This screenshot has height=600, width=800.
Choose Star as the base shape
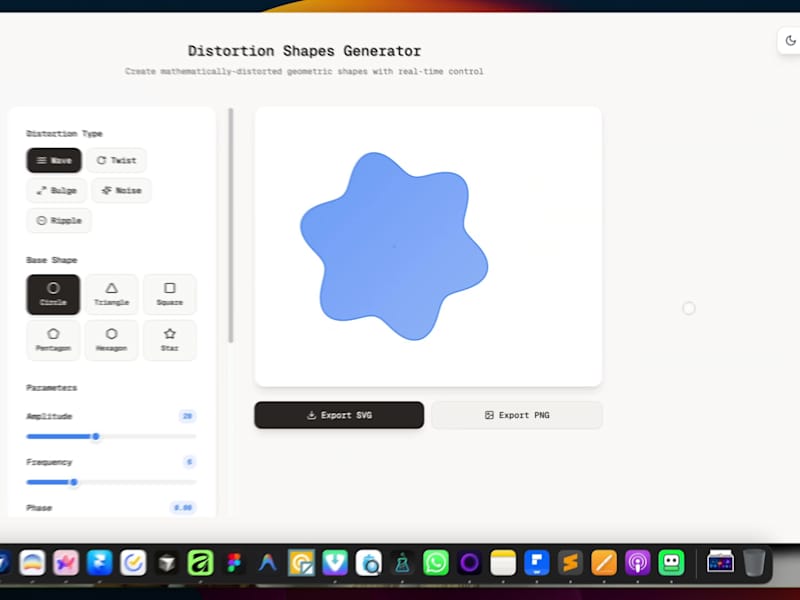click(169, 340)
